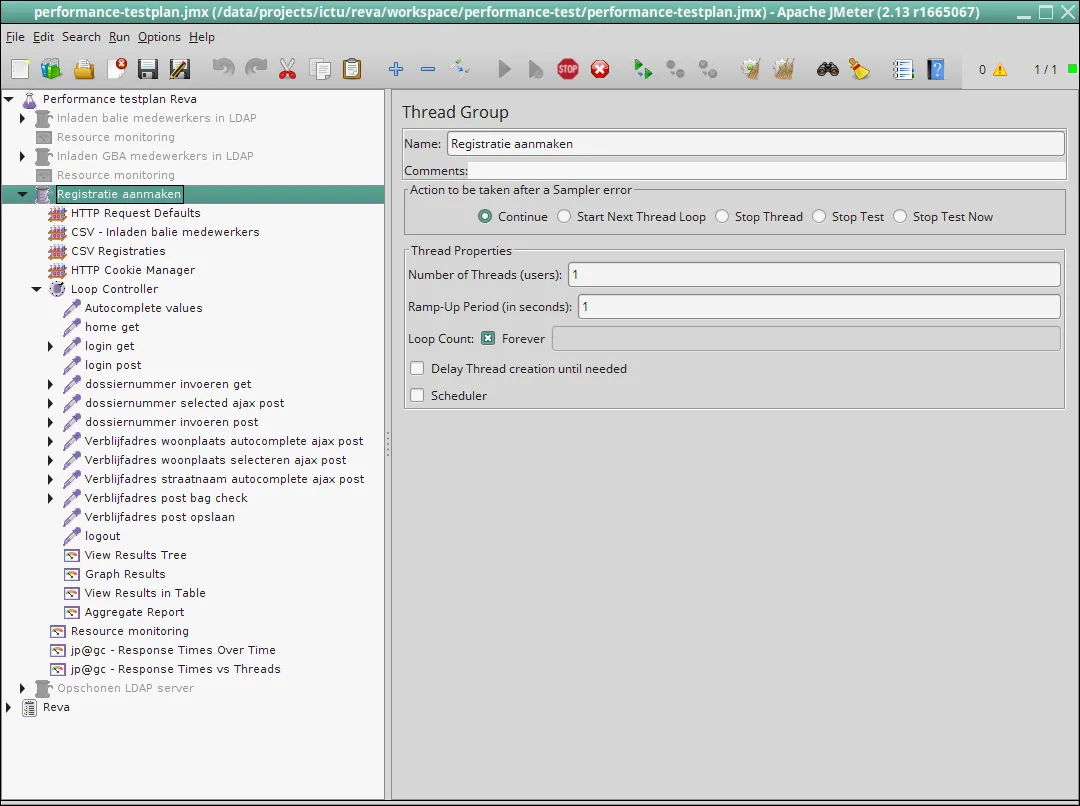Select the Stop Test radio button
Image resolution: width=1080 pixels, height=806 pixels.
[819, 216]
